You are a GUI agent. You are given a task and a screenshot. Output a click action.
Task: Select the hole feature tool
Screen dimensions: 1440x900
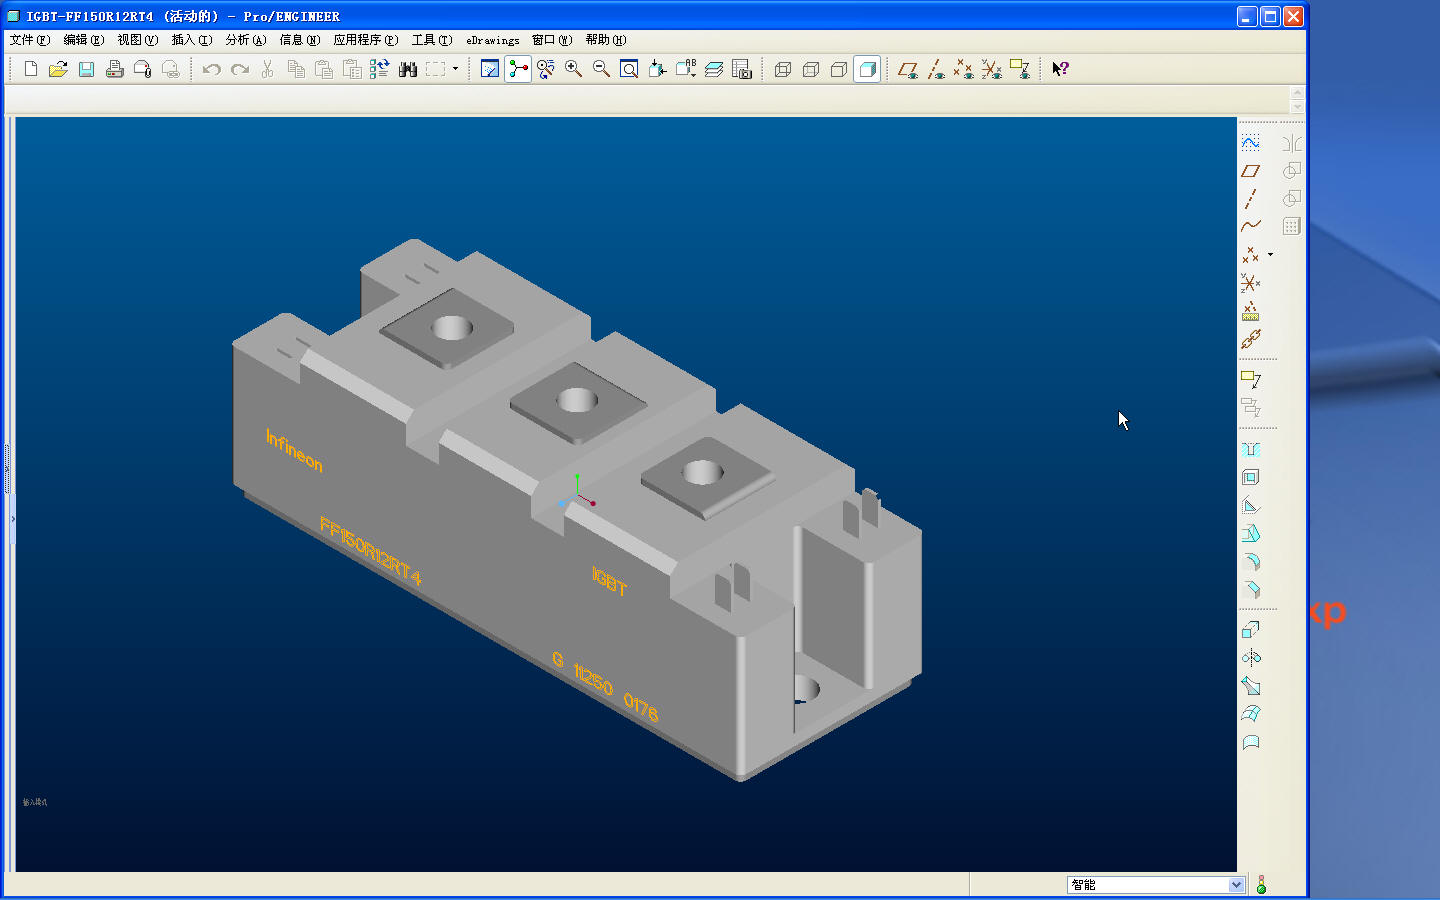[x=1250, y=449]
